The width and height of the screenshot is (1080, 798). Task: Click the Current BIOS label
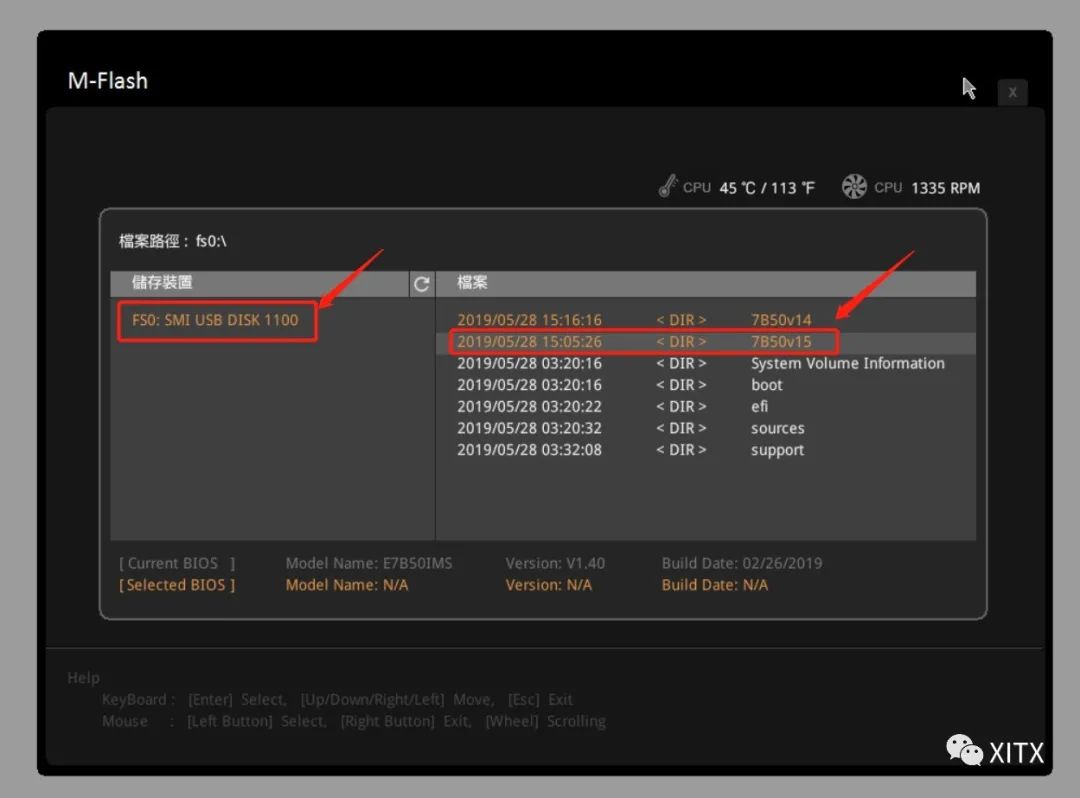click(177, 563)
